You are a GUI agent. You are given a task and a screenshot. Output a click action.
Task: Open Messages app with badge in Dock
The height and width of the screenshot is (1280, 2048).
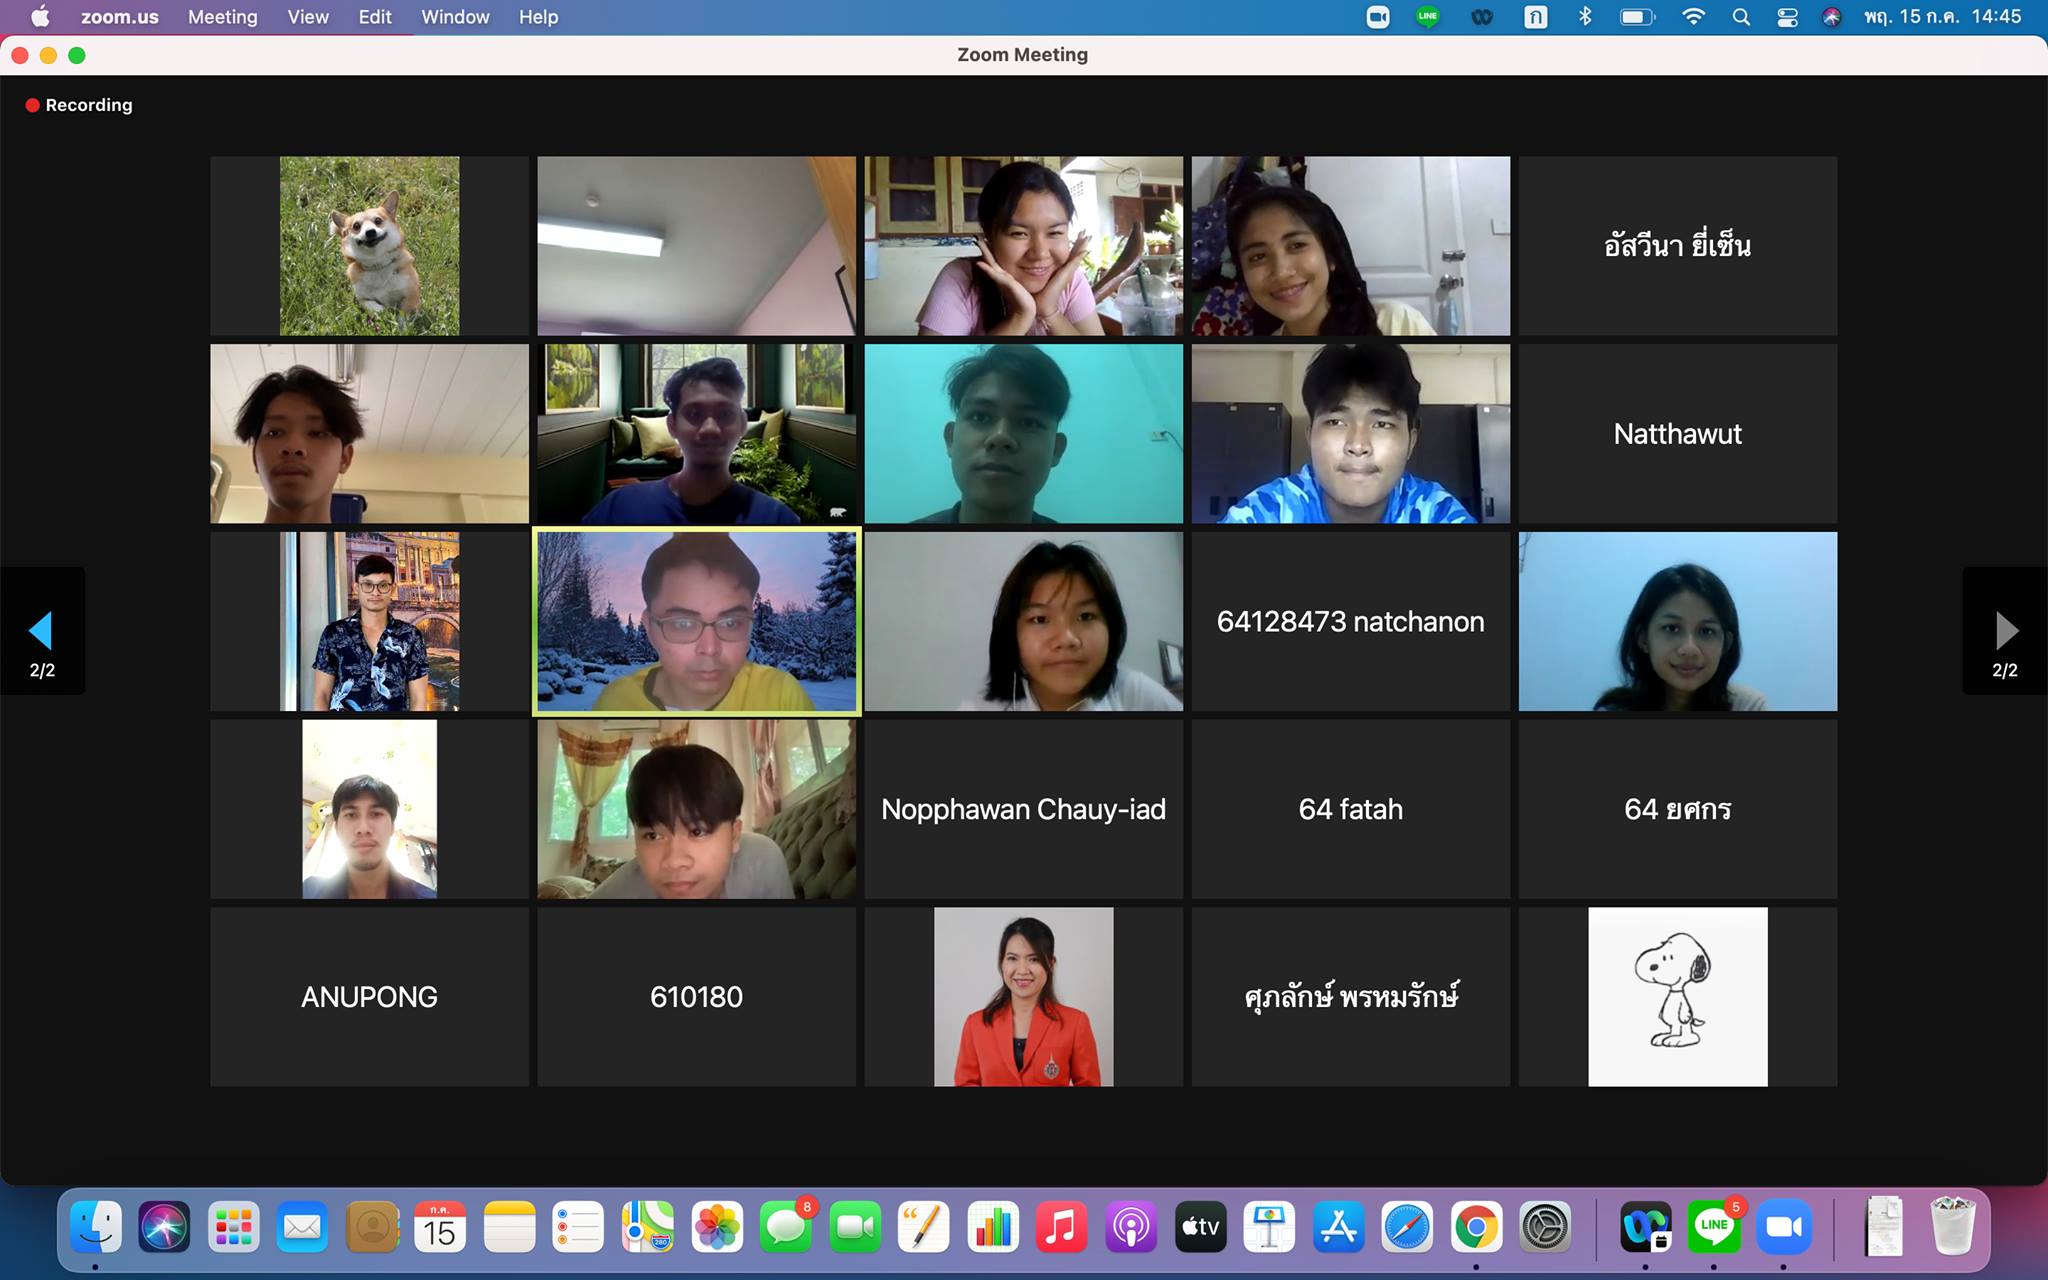(x=786, y=1227)
